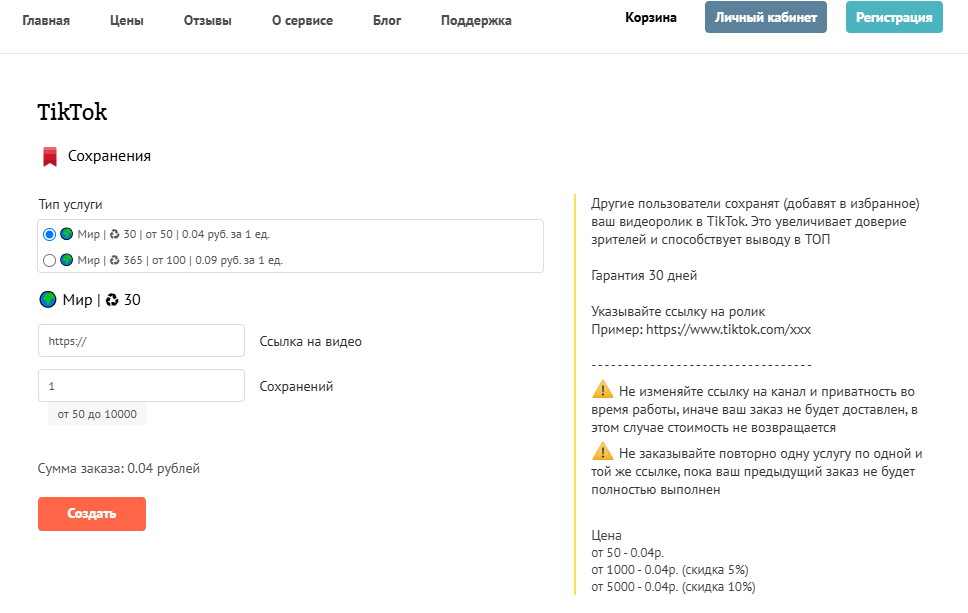Click the Личный кабинет button
Viewport: 968px width, 613px height.
pos(766,17)
